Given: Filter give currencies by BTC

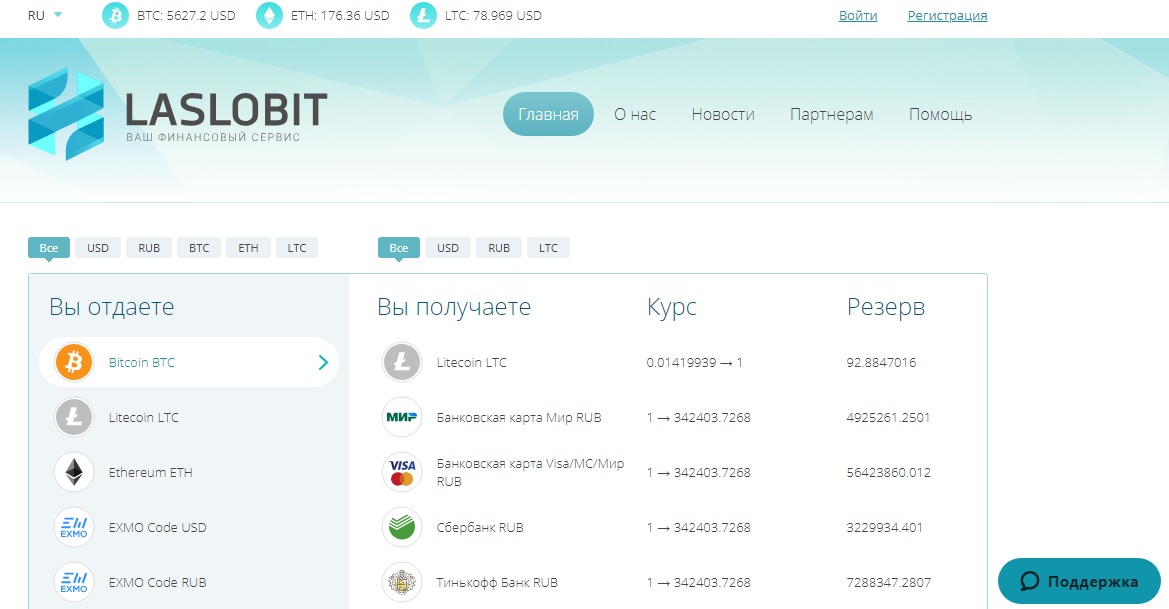Looking at the screenshot, I should click(199, 247).
